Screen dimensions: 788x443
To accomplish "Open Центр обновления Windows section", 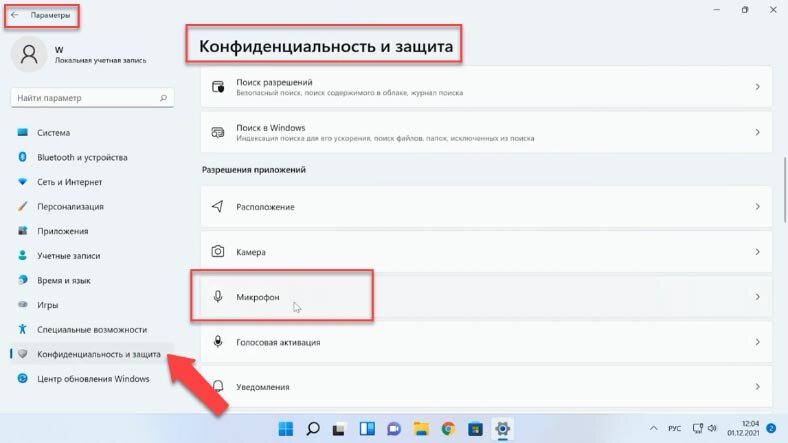I will (x=92, y=379).
